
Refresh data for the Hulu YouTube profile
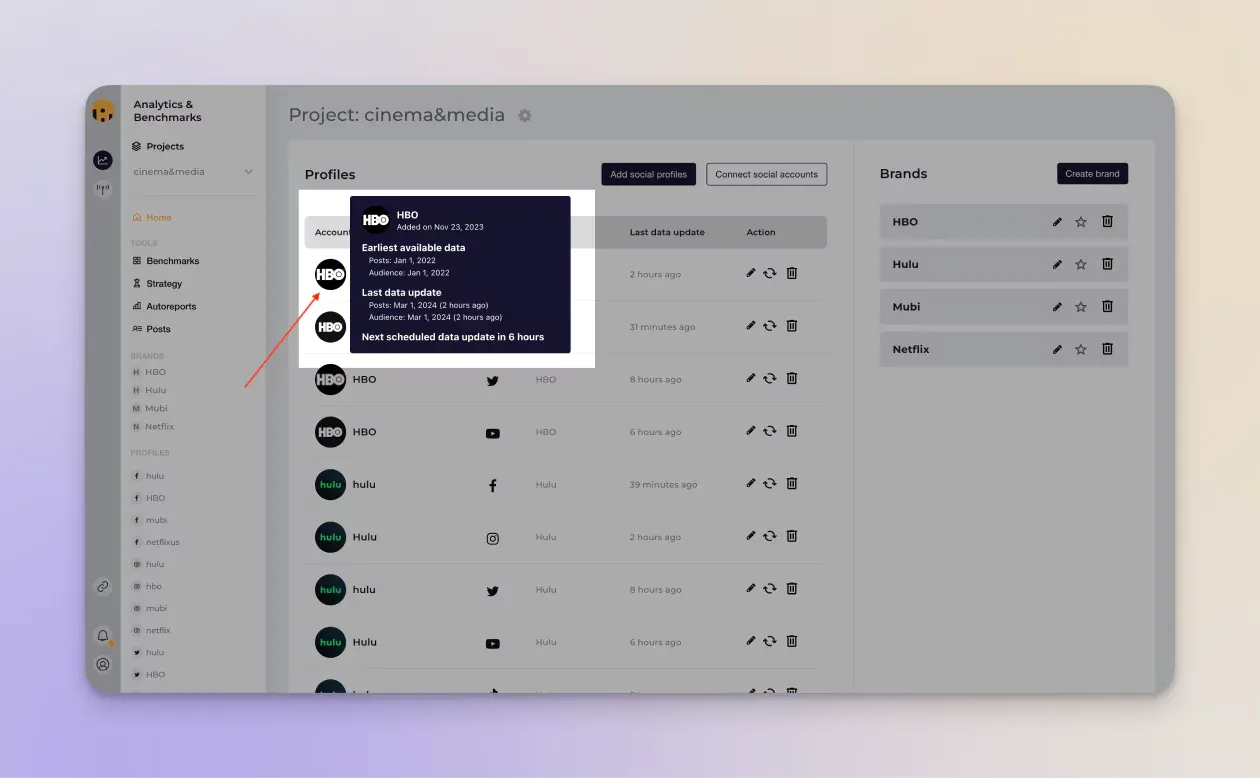[770, 642]
